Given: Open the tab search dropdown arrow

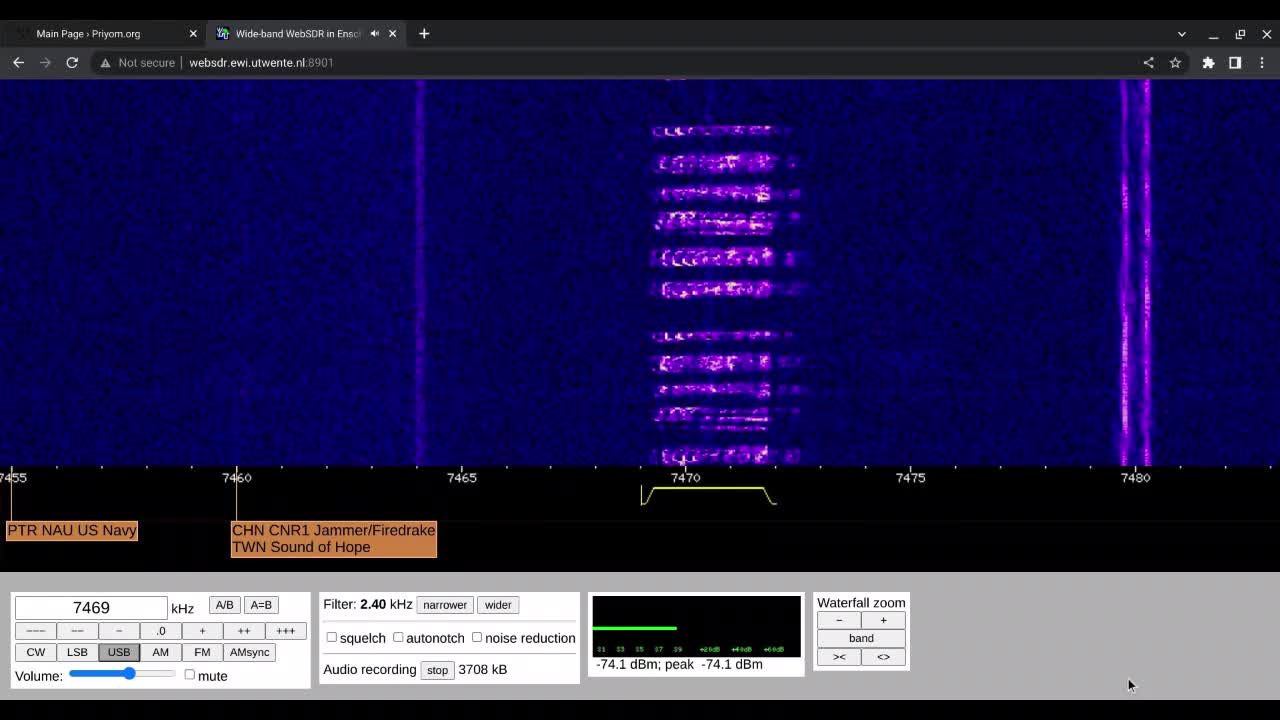Looking at the screenshot, I should pyautogui.click(x=1181, y=34).
